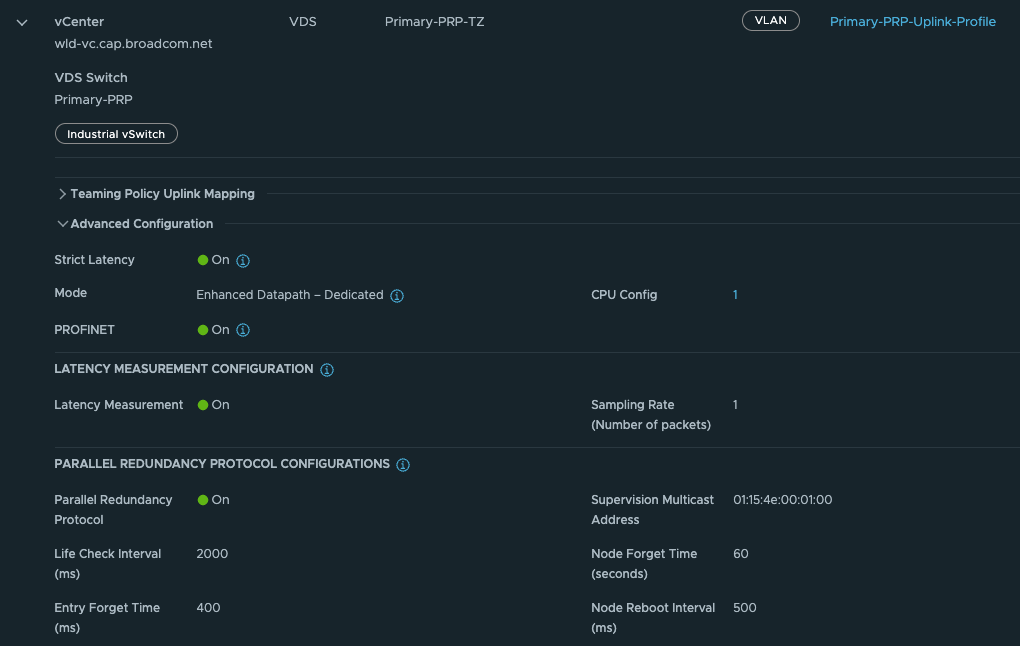Image resolution: width=1020 pixels, height=646 pixels.
Task: Click the VLAN badge
Action: 770,21
